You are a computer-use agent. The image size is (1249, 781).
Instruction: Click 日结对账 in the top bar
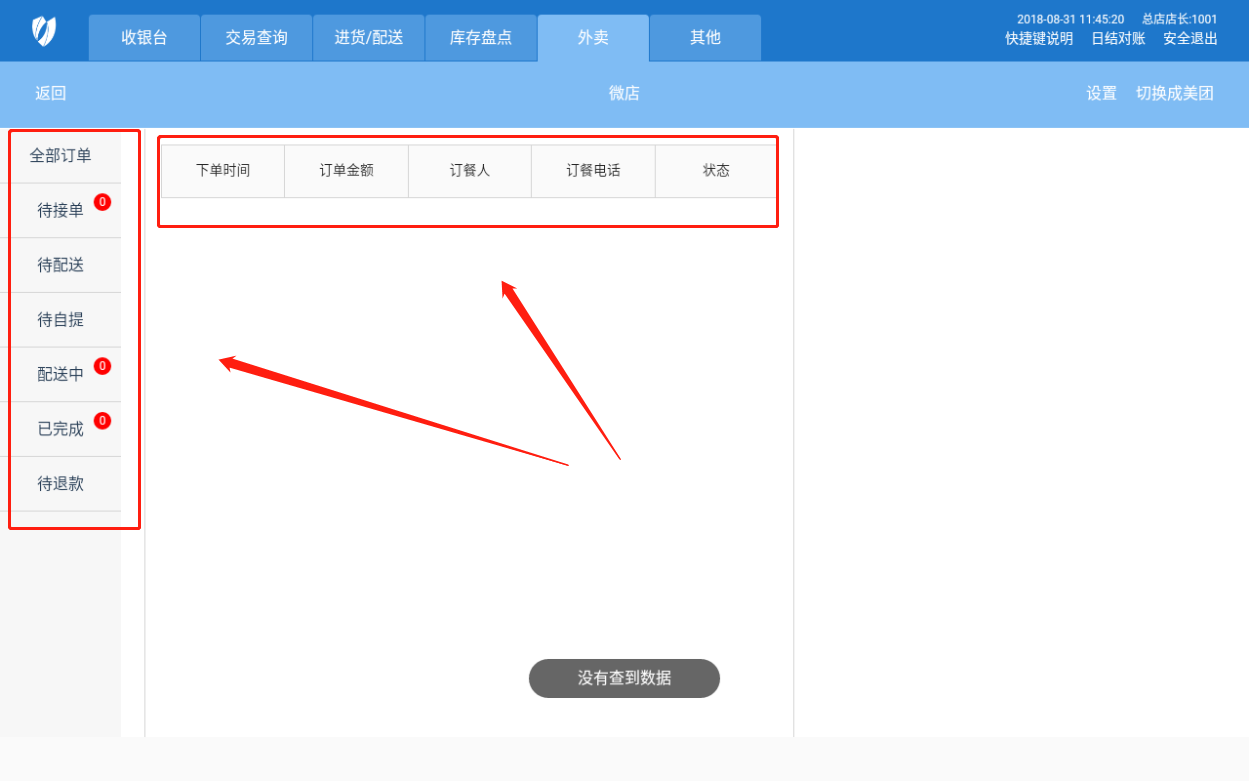[1118, 39]
